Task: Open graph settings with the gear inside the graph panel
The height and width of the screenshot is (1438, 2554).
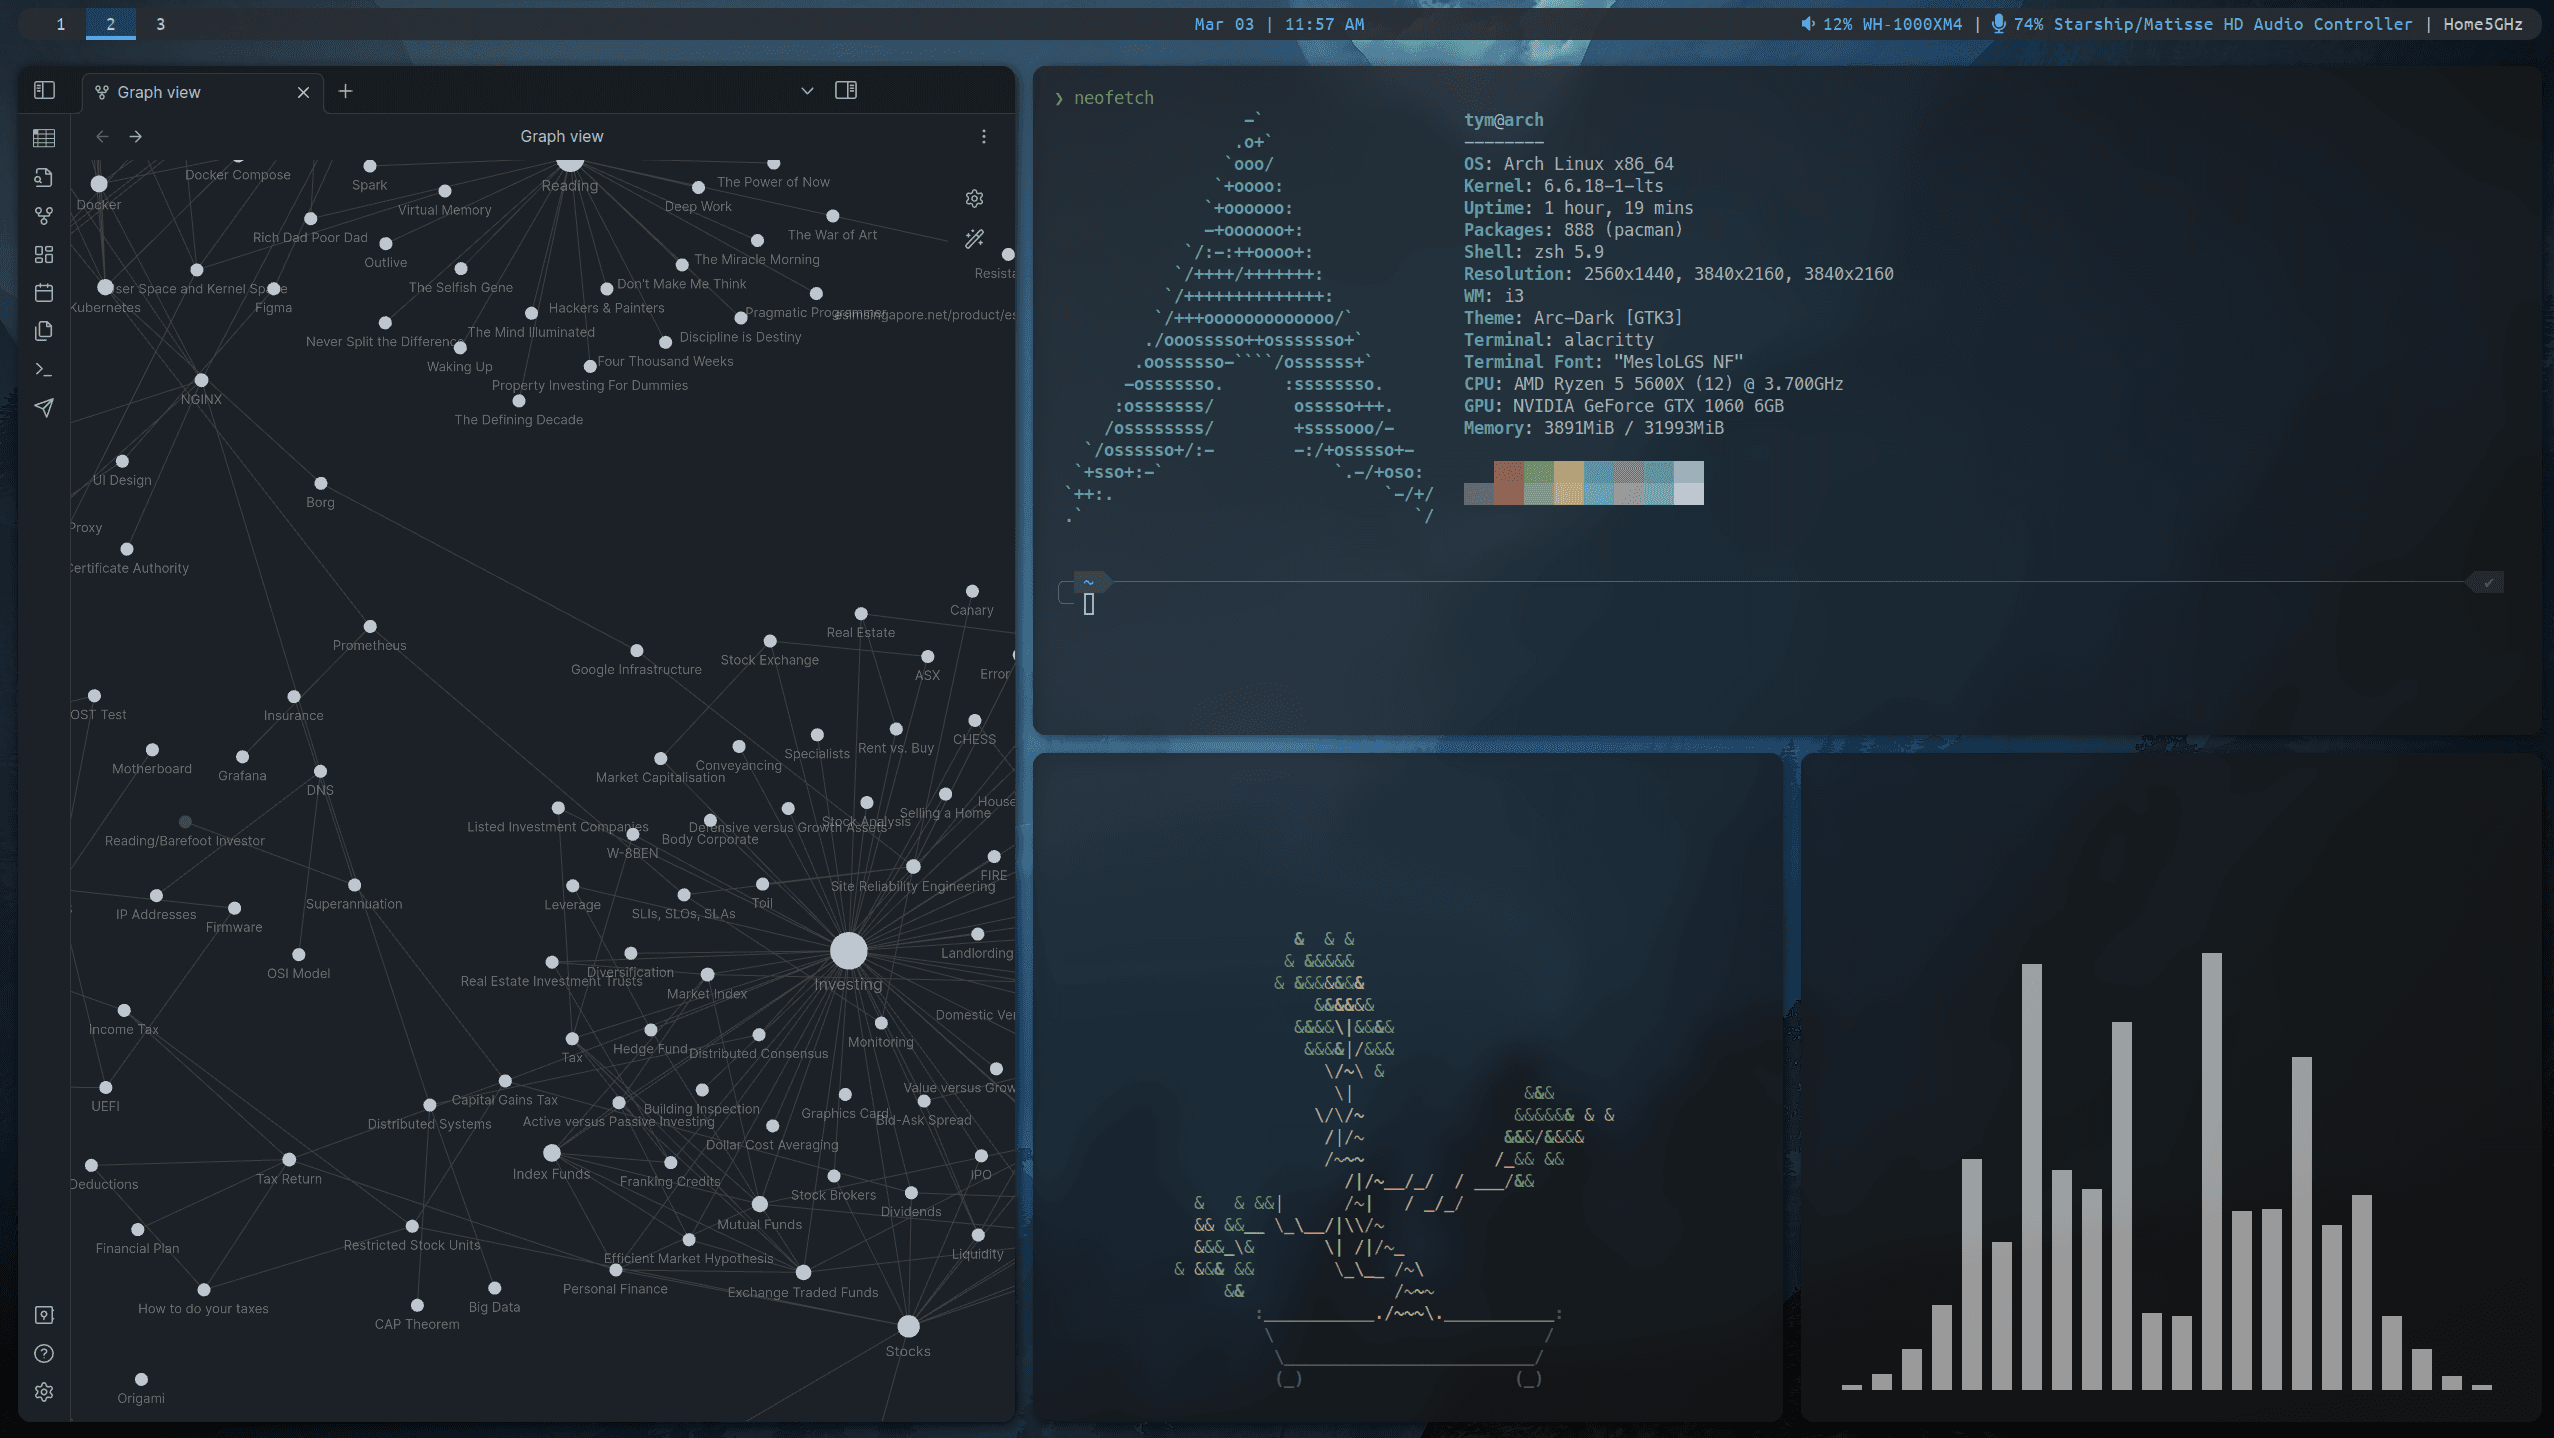Action: click(x=975, y=198)
